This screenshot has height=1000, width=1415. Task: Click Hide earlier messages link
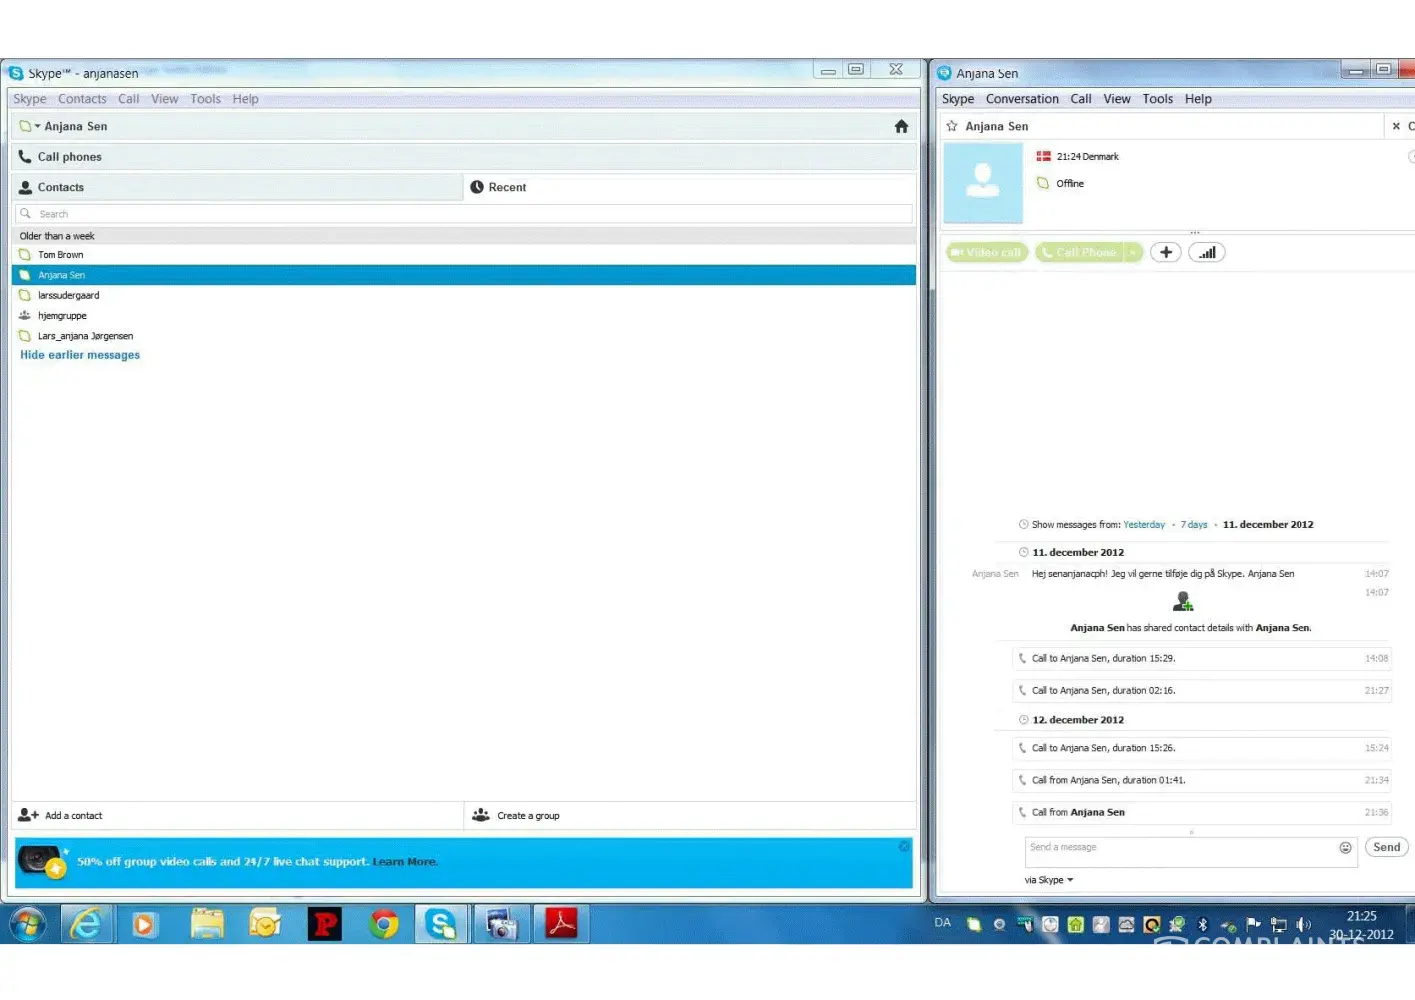click(x=80, y=355)
